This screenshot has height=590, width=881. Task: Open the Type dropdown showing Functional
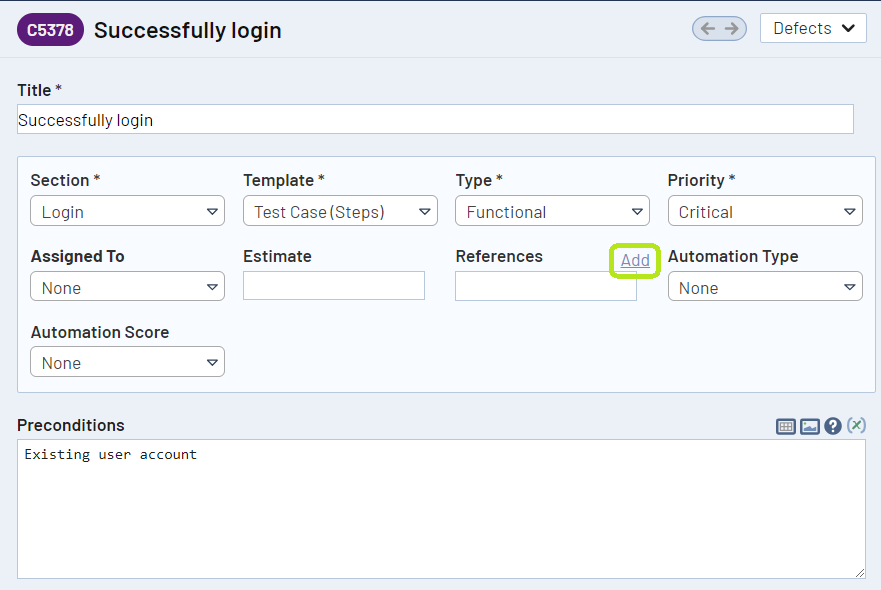pos(552,212)
